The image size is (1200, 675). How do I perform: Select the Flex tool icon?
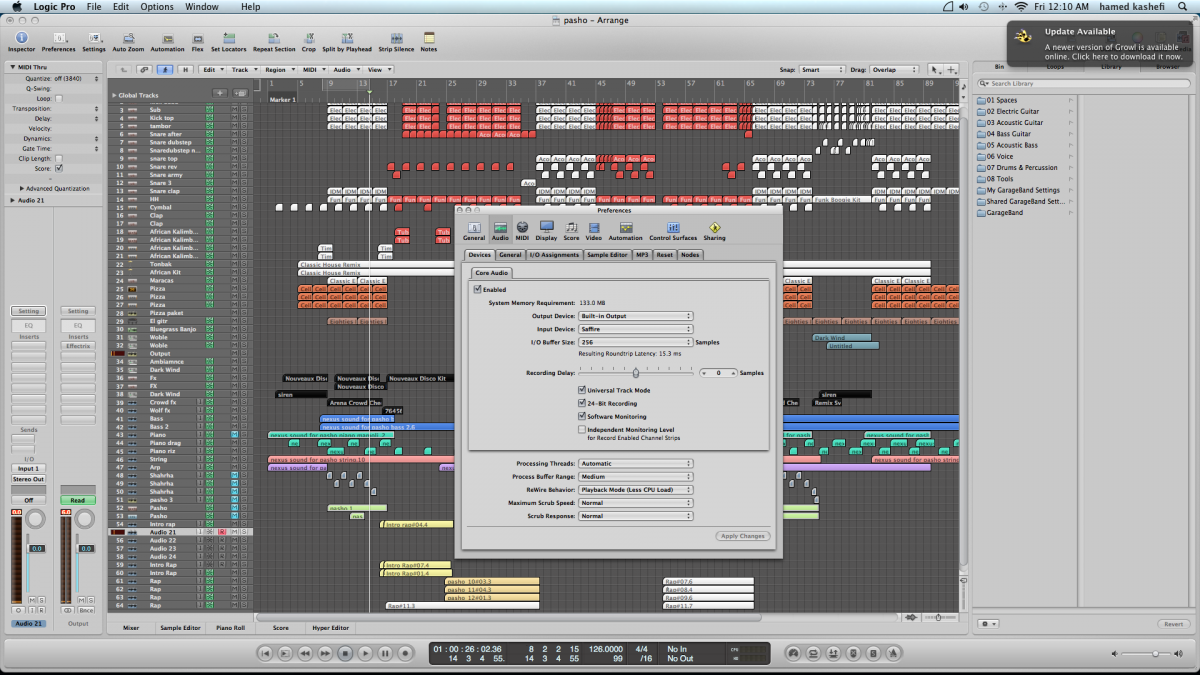197,38
